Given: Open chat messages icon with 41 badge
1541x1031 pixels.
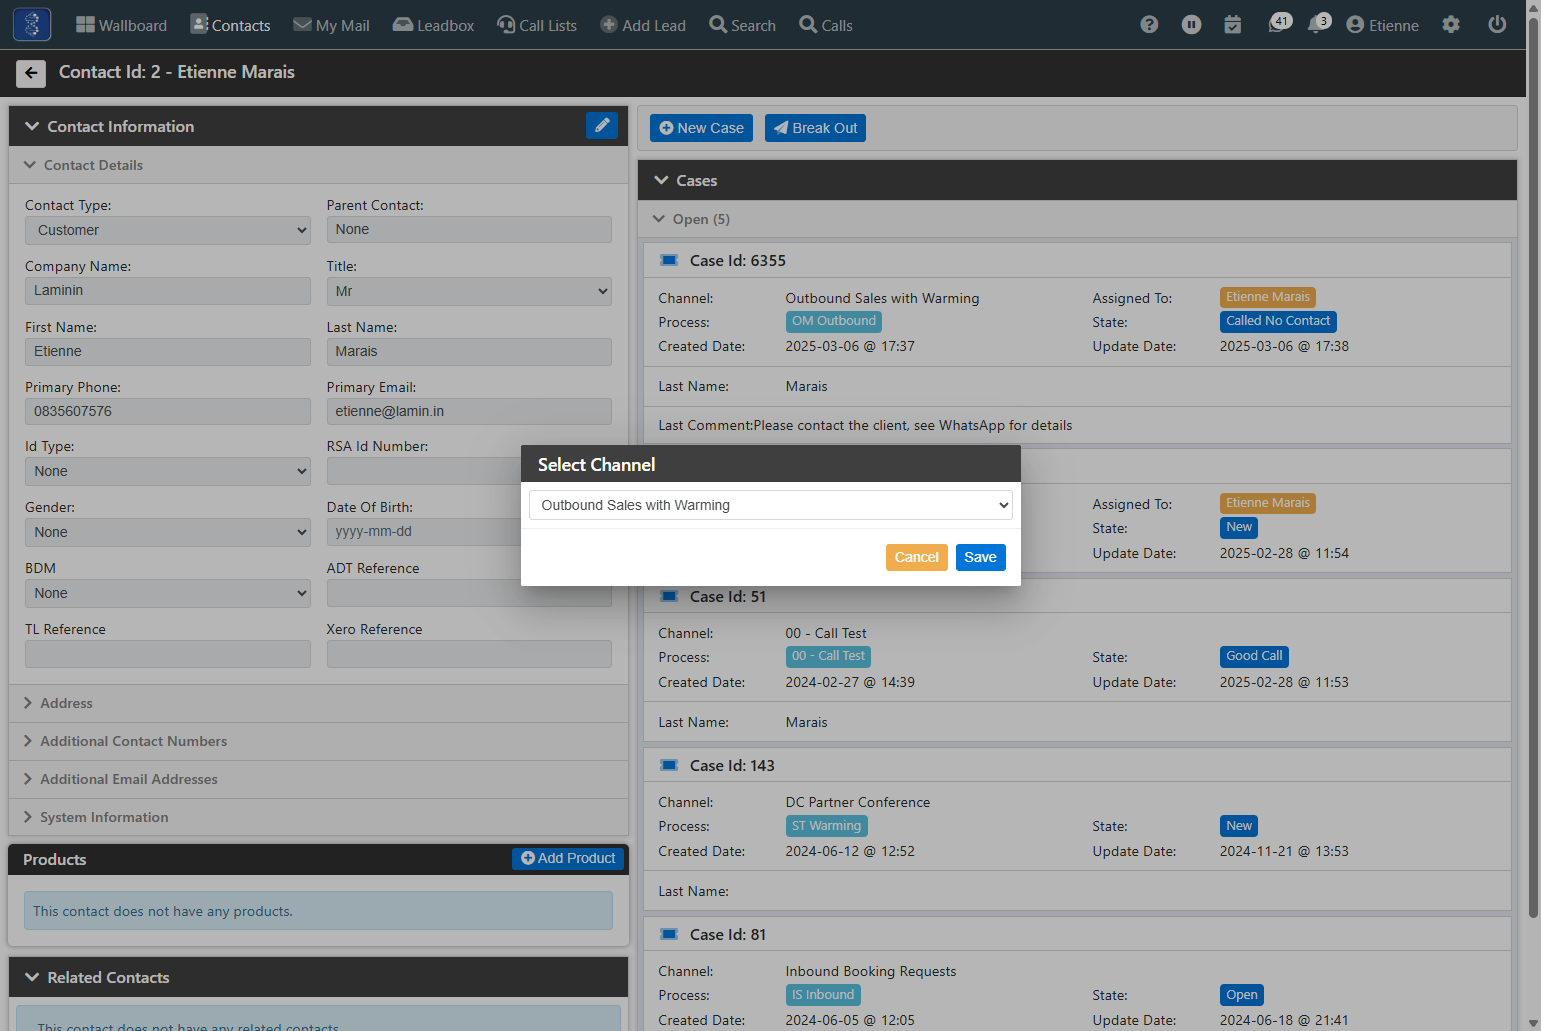Looking at the screenshot, I should tap(1279, 23).
